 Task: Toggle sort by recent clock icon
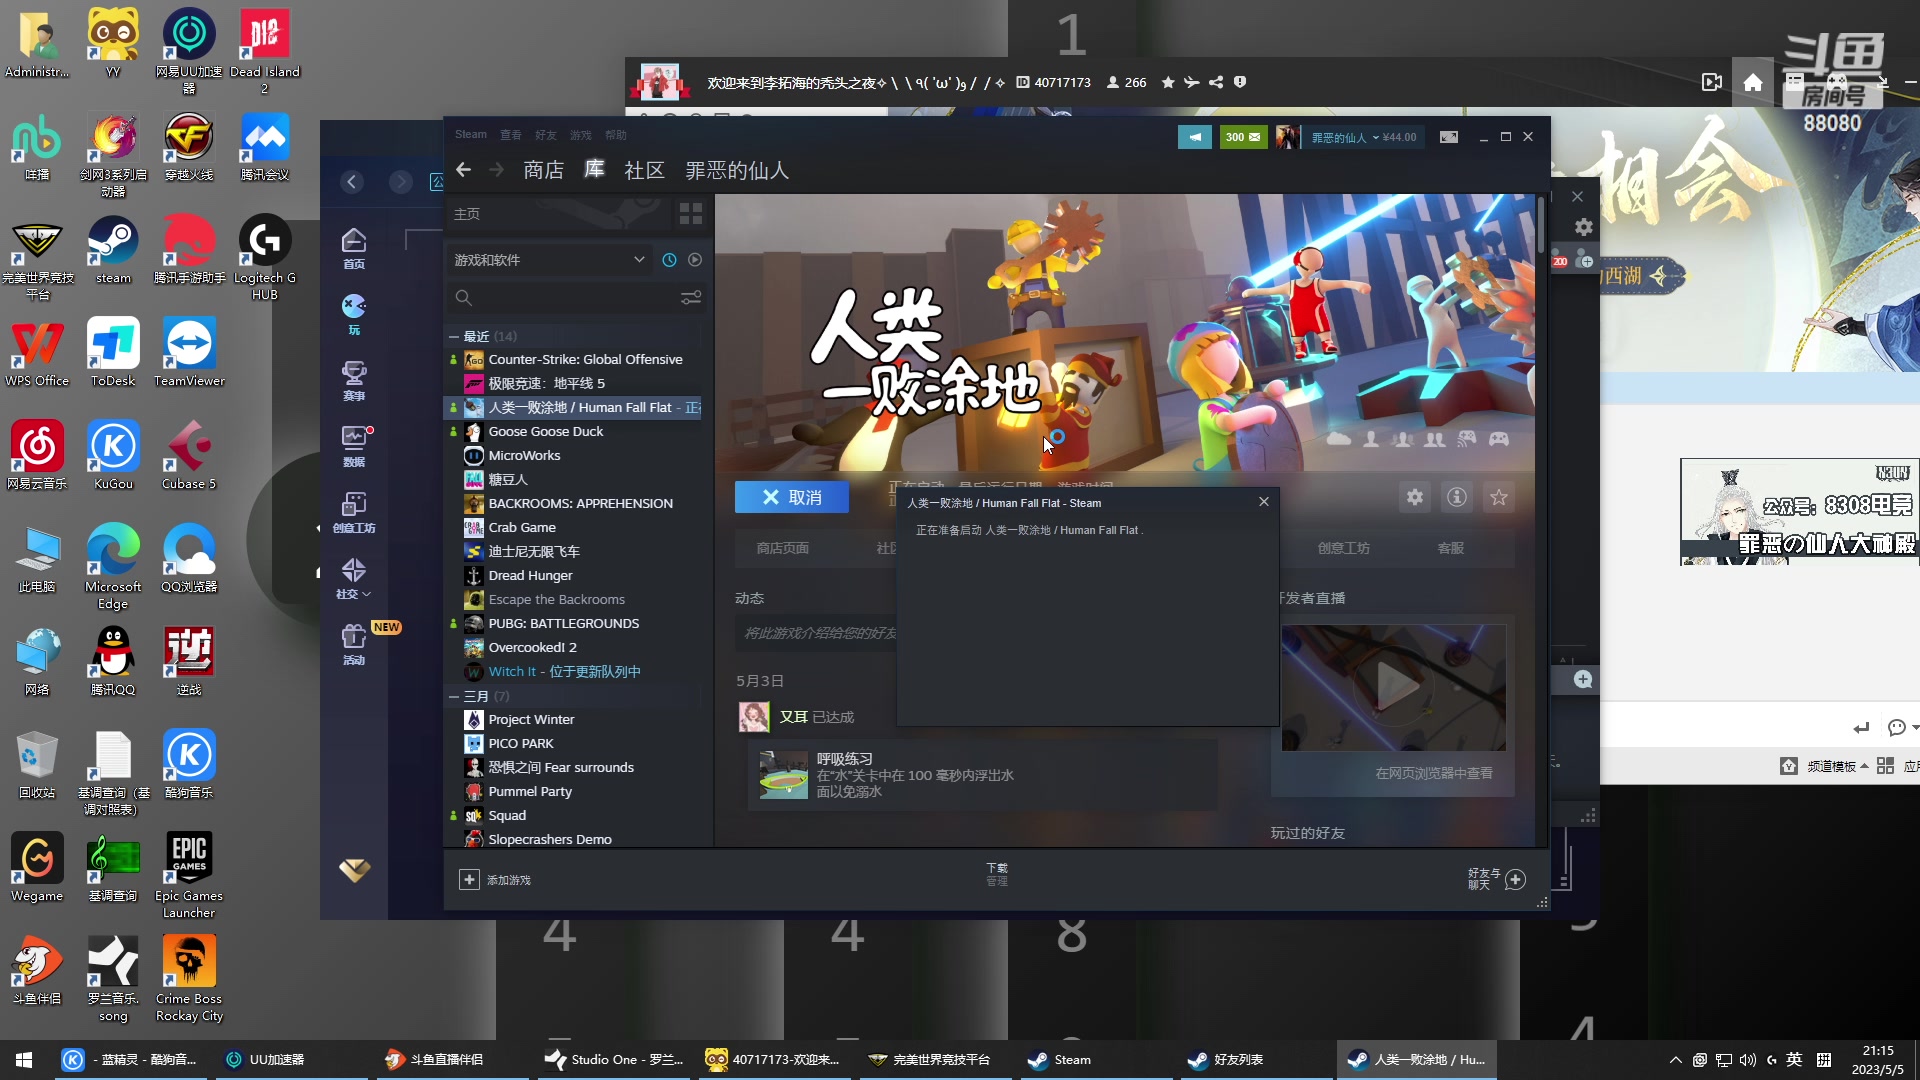[669, 260]
